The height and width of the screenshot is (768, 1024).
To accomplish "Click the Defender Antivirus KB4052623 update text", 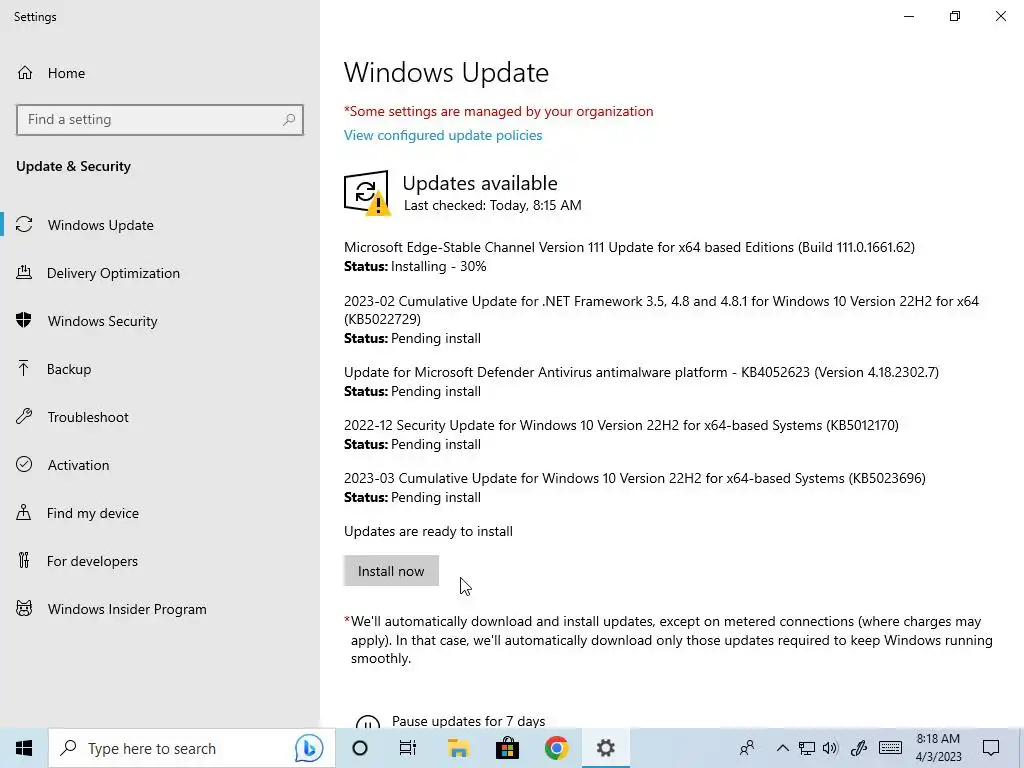I will coord(641,372).
